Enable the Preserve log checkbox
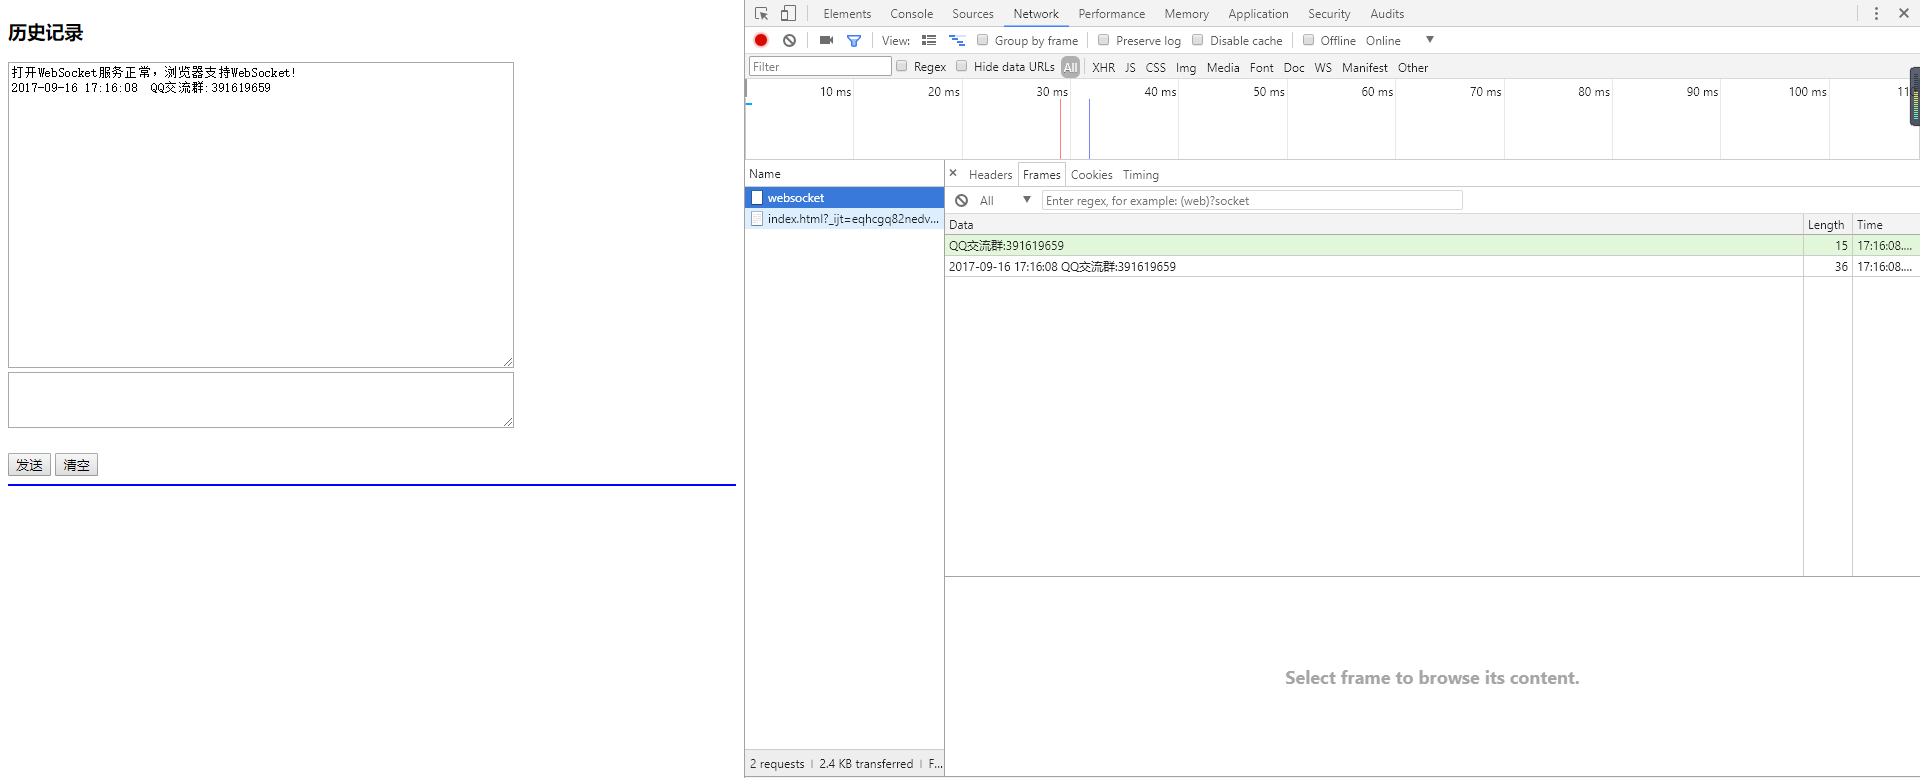The height and width of the screenshot is (778, 1920). tap(1104, 40)
